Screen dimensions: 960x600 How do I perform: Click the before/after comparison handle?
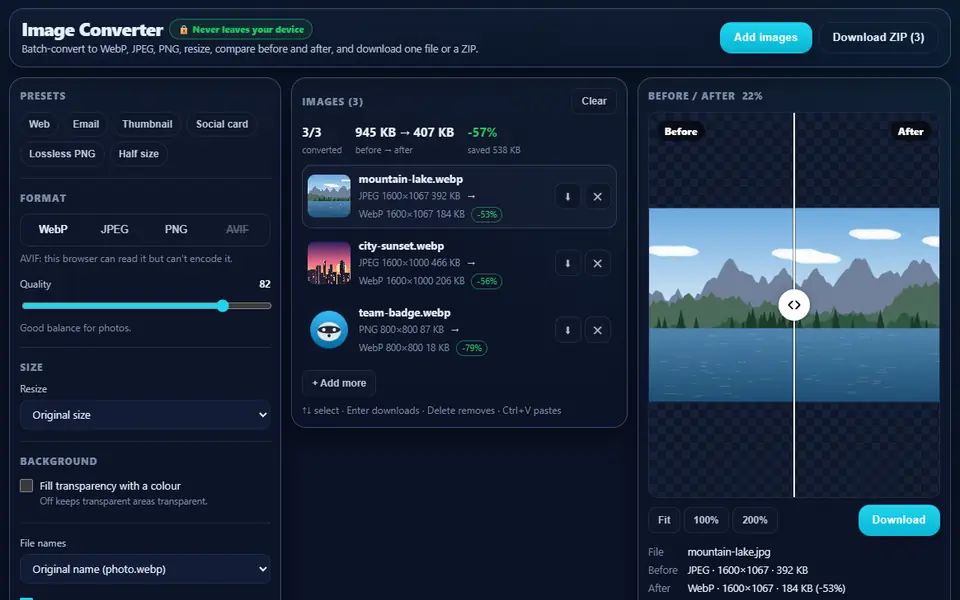click(x=794, y=305)
